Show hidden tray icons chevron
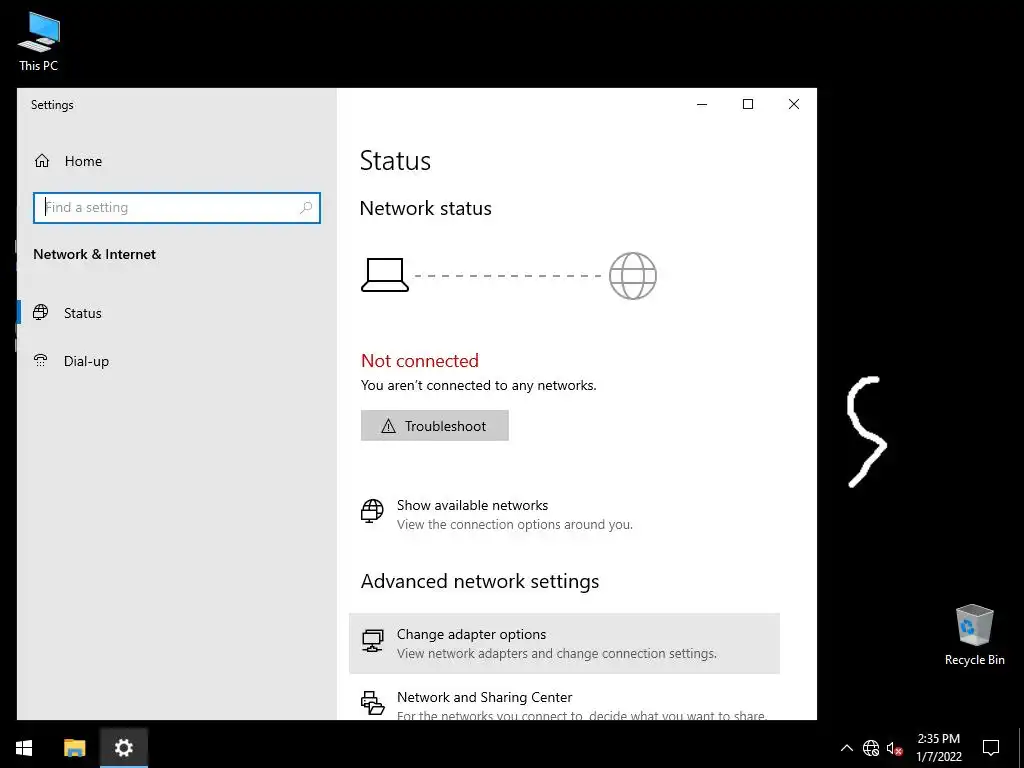The image size is (1024, 768). click(x=846, y=748)
